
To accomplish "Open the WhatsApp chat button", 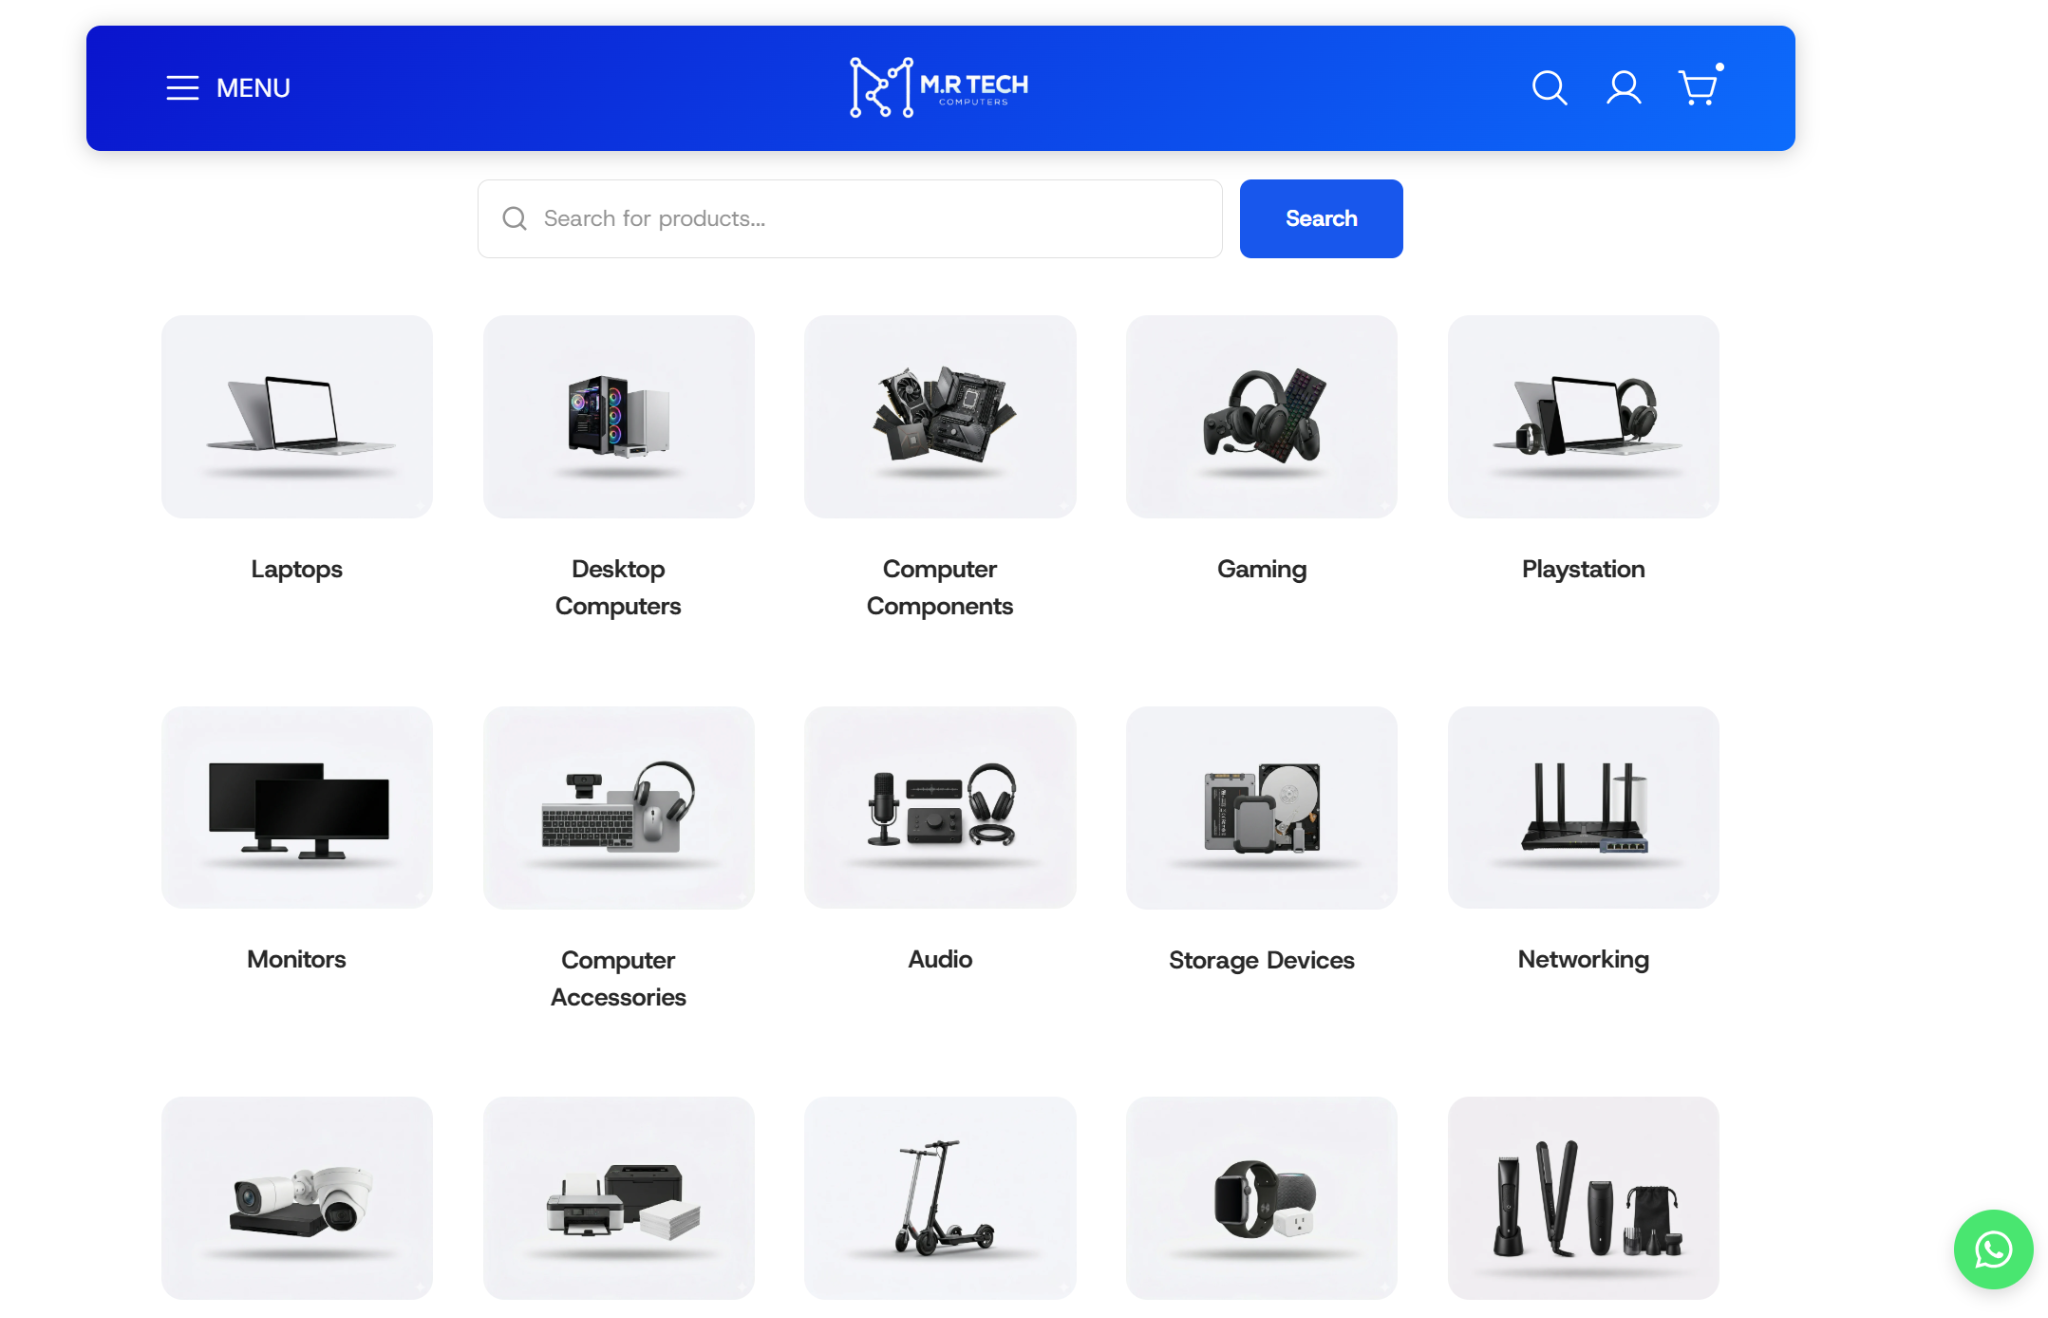I will (x=1993, y=1250).
